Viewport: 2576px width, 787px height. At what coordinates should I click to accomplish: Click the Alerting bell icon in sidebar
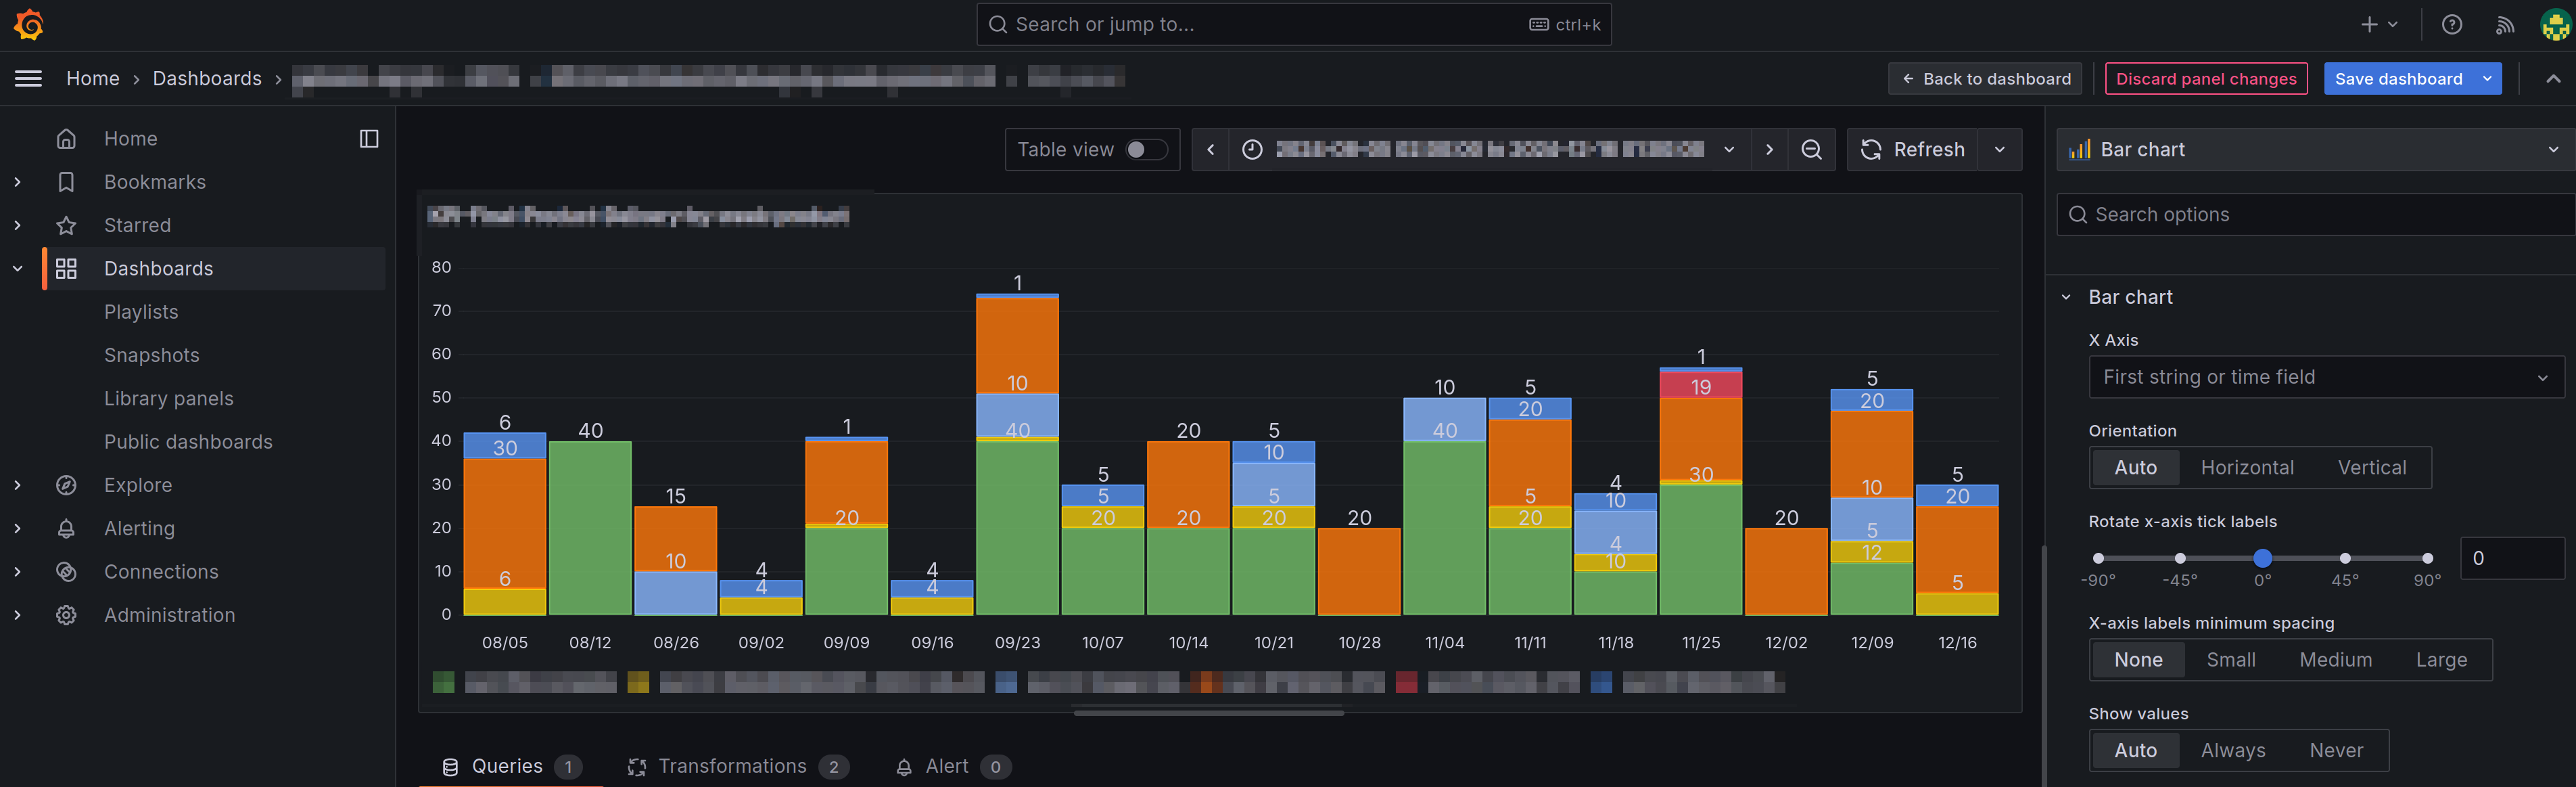tap(66, 528)
